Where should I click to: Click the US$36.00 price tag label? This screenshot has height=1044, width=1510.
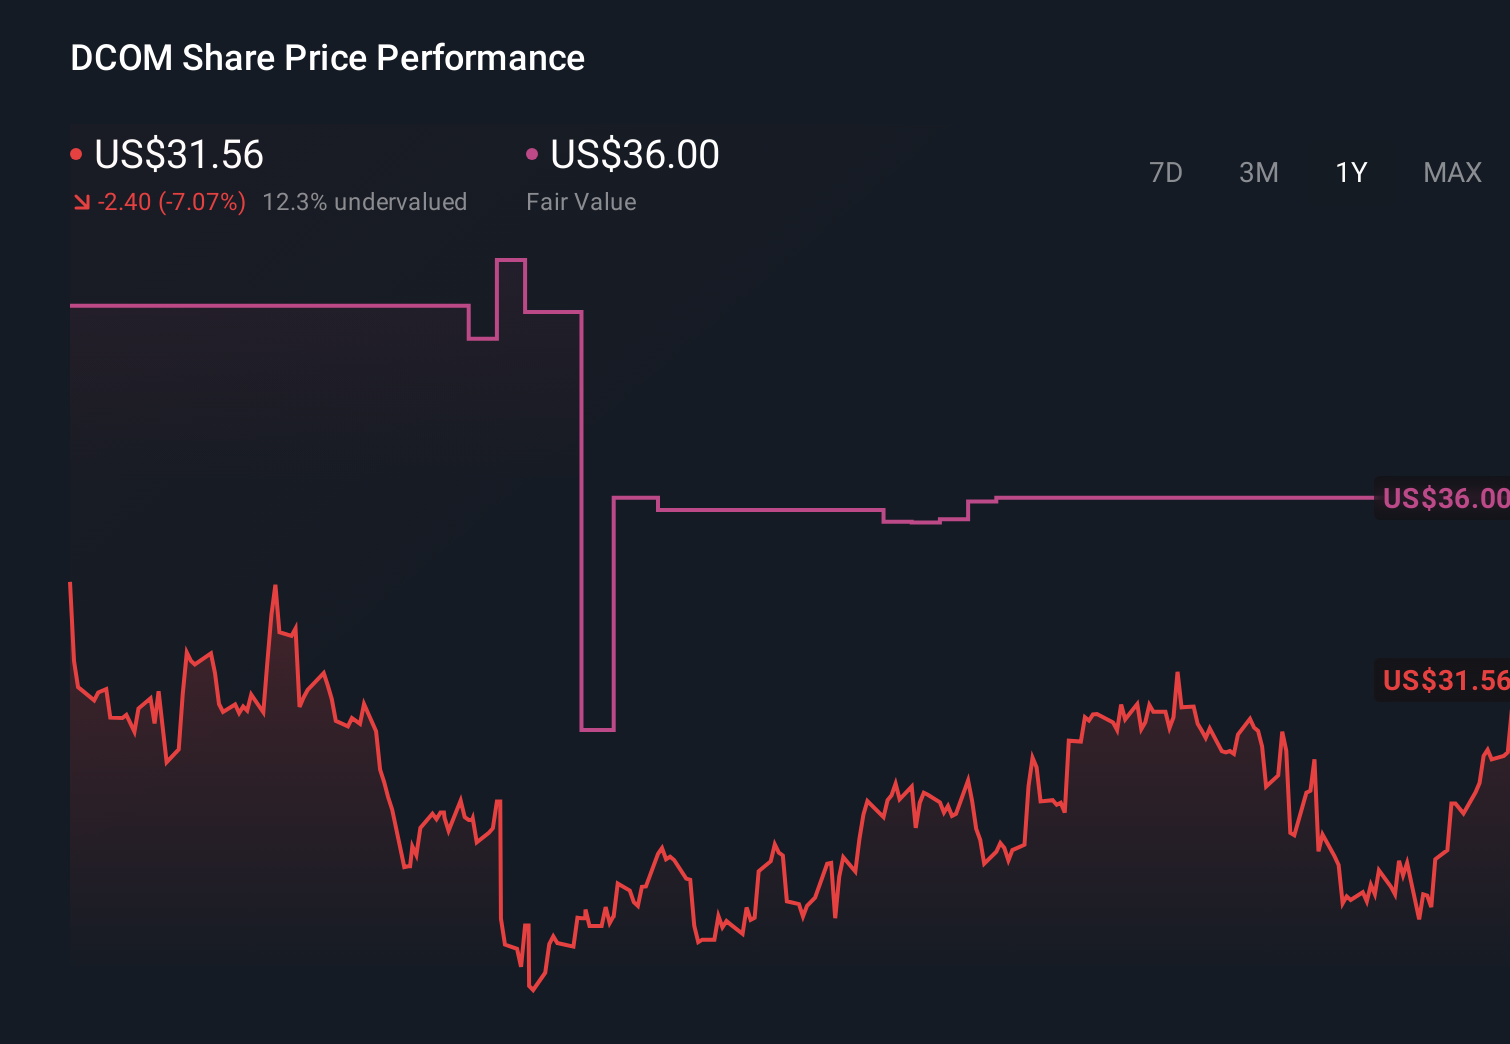pos(1444,498)
